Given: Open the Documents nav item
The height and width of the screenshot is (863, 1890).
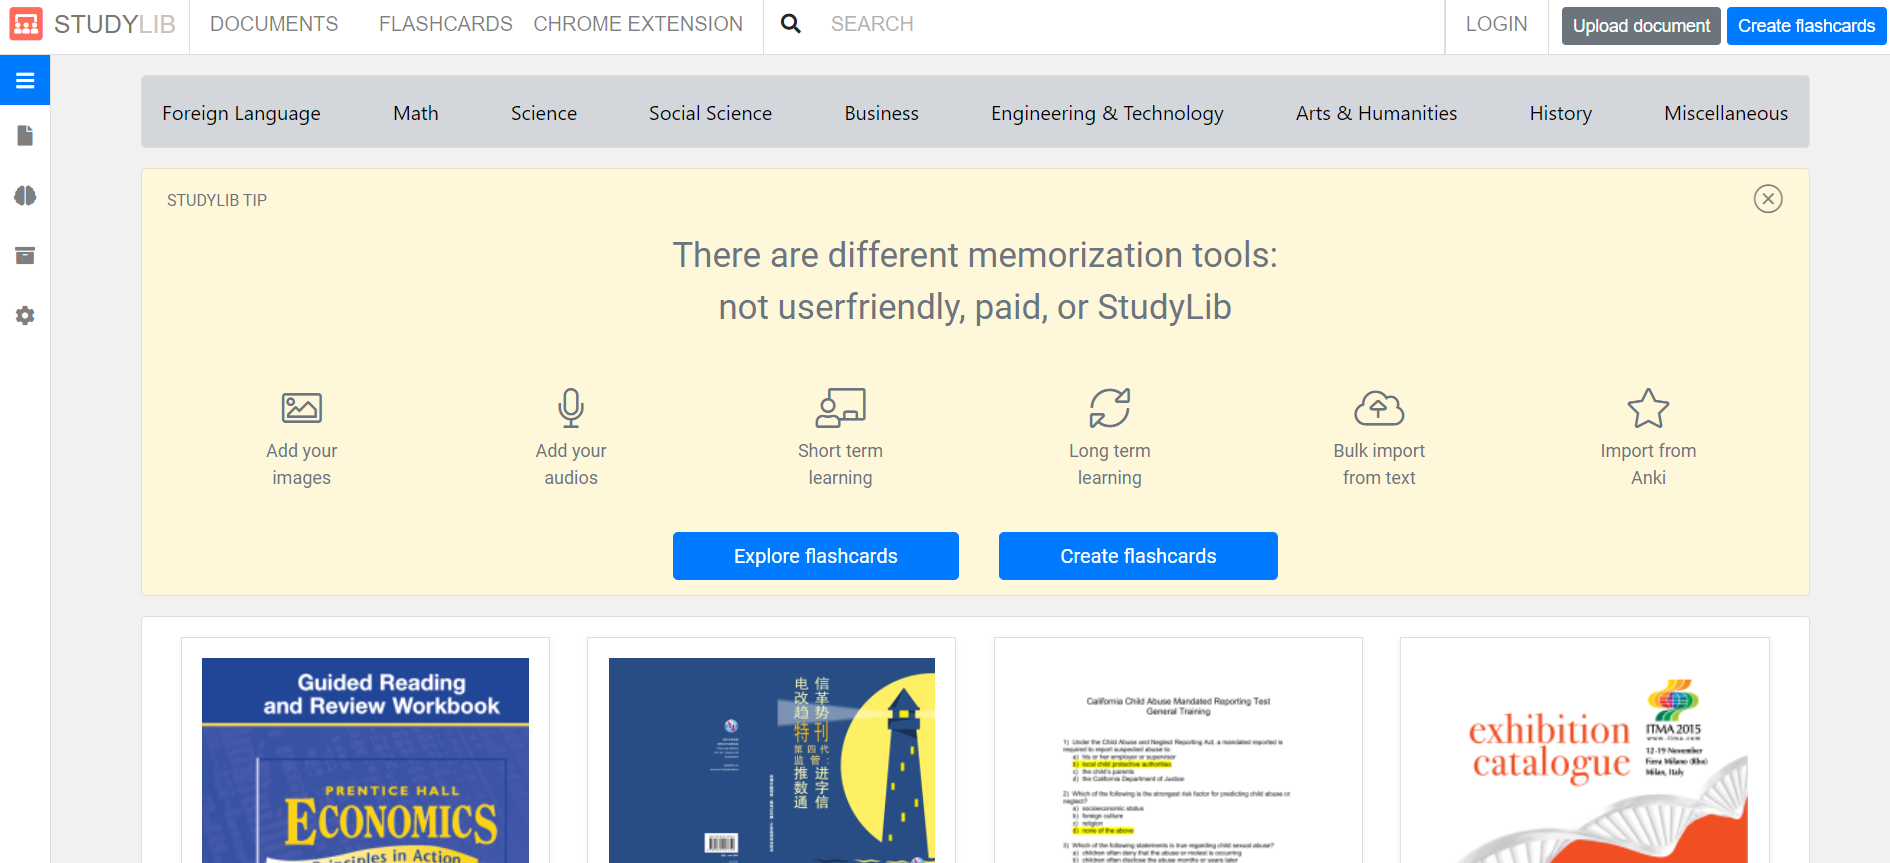Looking at the screenshot, I should [274, 24].
